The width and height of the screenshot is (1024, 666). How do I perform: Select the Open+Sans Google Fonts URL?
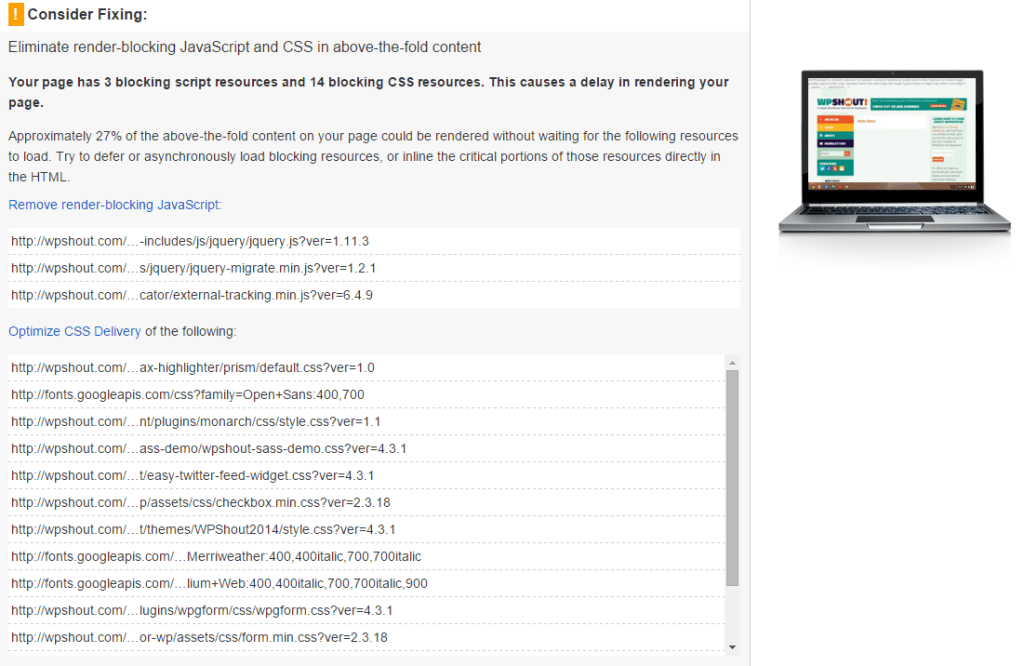pyautogui.click(x=187, y=395)
